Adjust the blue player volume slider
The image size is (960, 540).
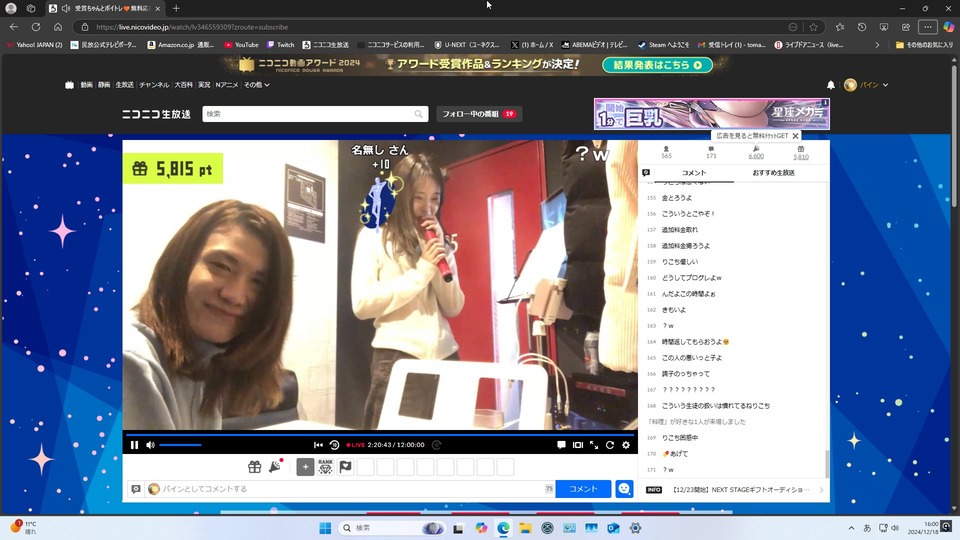[x=181, y=445]
